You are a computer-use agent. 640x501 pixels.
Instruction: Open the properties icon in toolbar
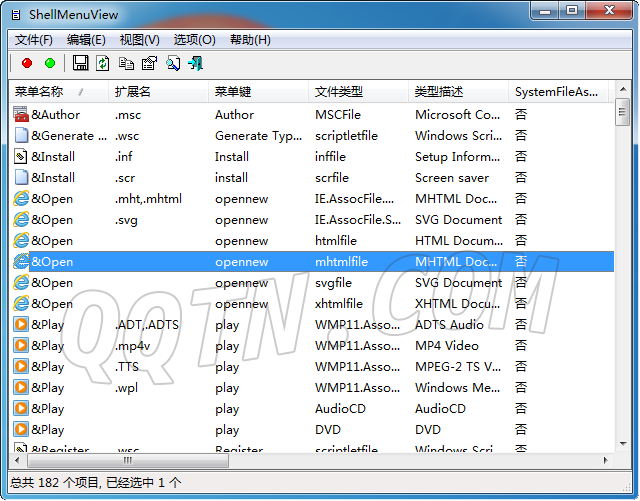point(149,63)
